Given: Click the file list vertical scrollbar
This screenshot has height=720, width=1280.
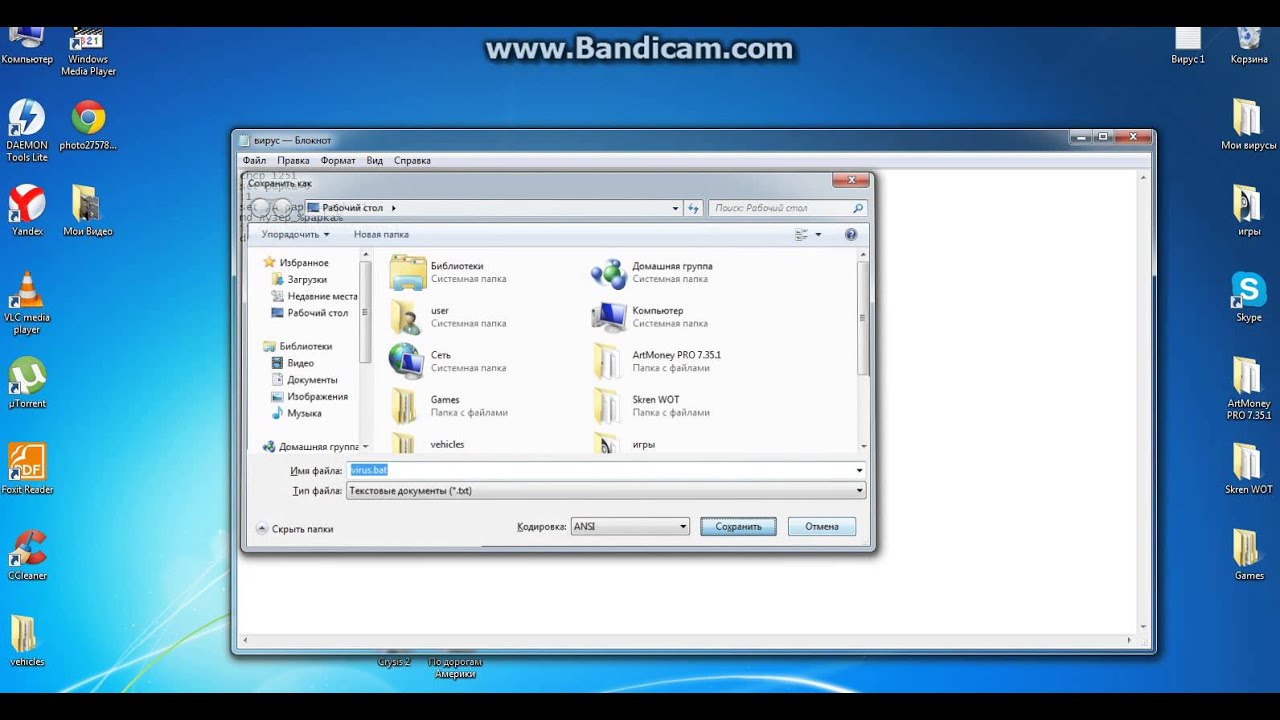Looking at the screenshot, I should pyautogui.click(x=863, y=320).
